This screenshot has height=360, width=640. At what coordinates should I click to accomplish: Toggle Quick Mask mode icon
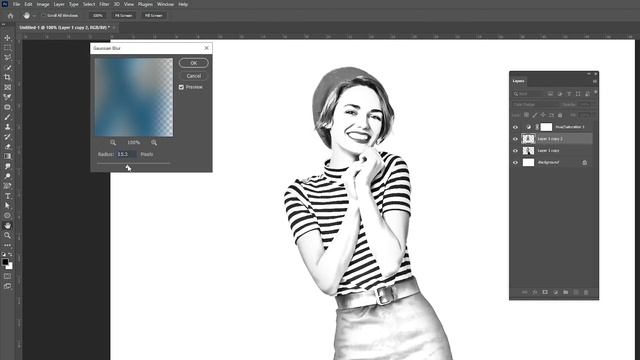point(7,276)
